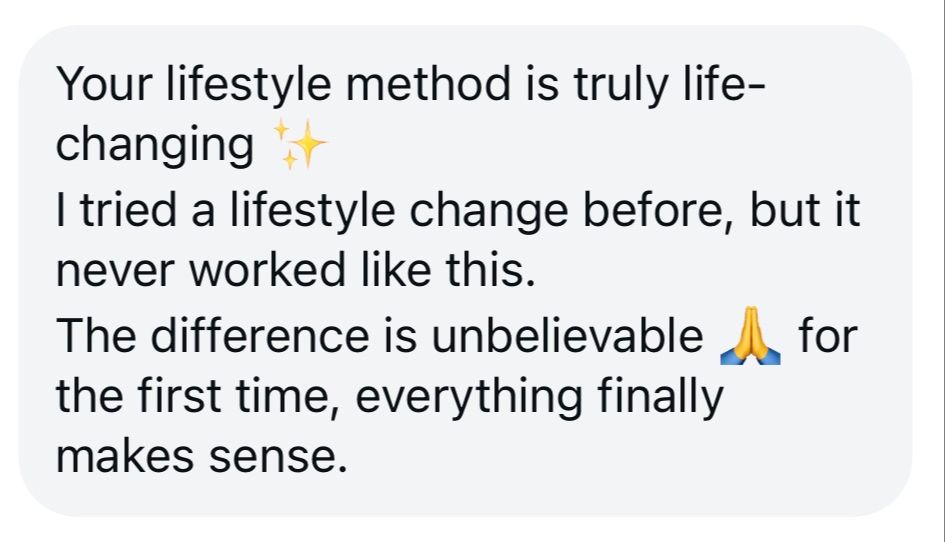Click the word "everything" in the message
The width and height of the screenshot is (945, 542).
pos(469,398)
